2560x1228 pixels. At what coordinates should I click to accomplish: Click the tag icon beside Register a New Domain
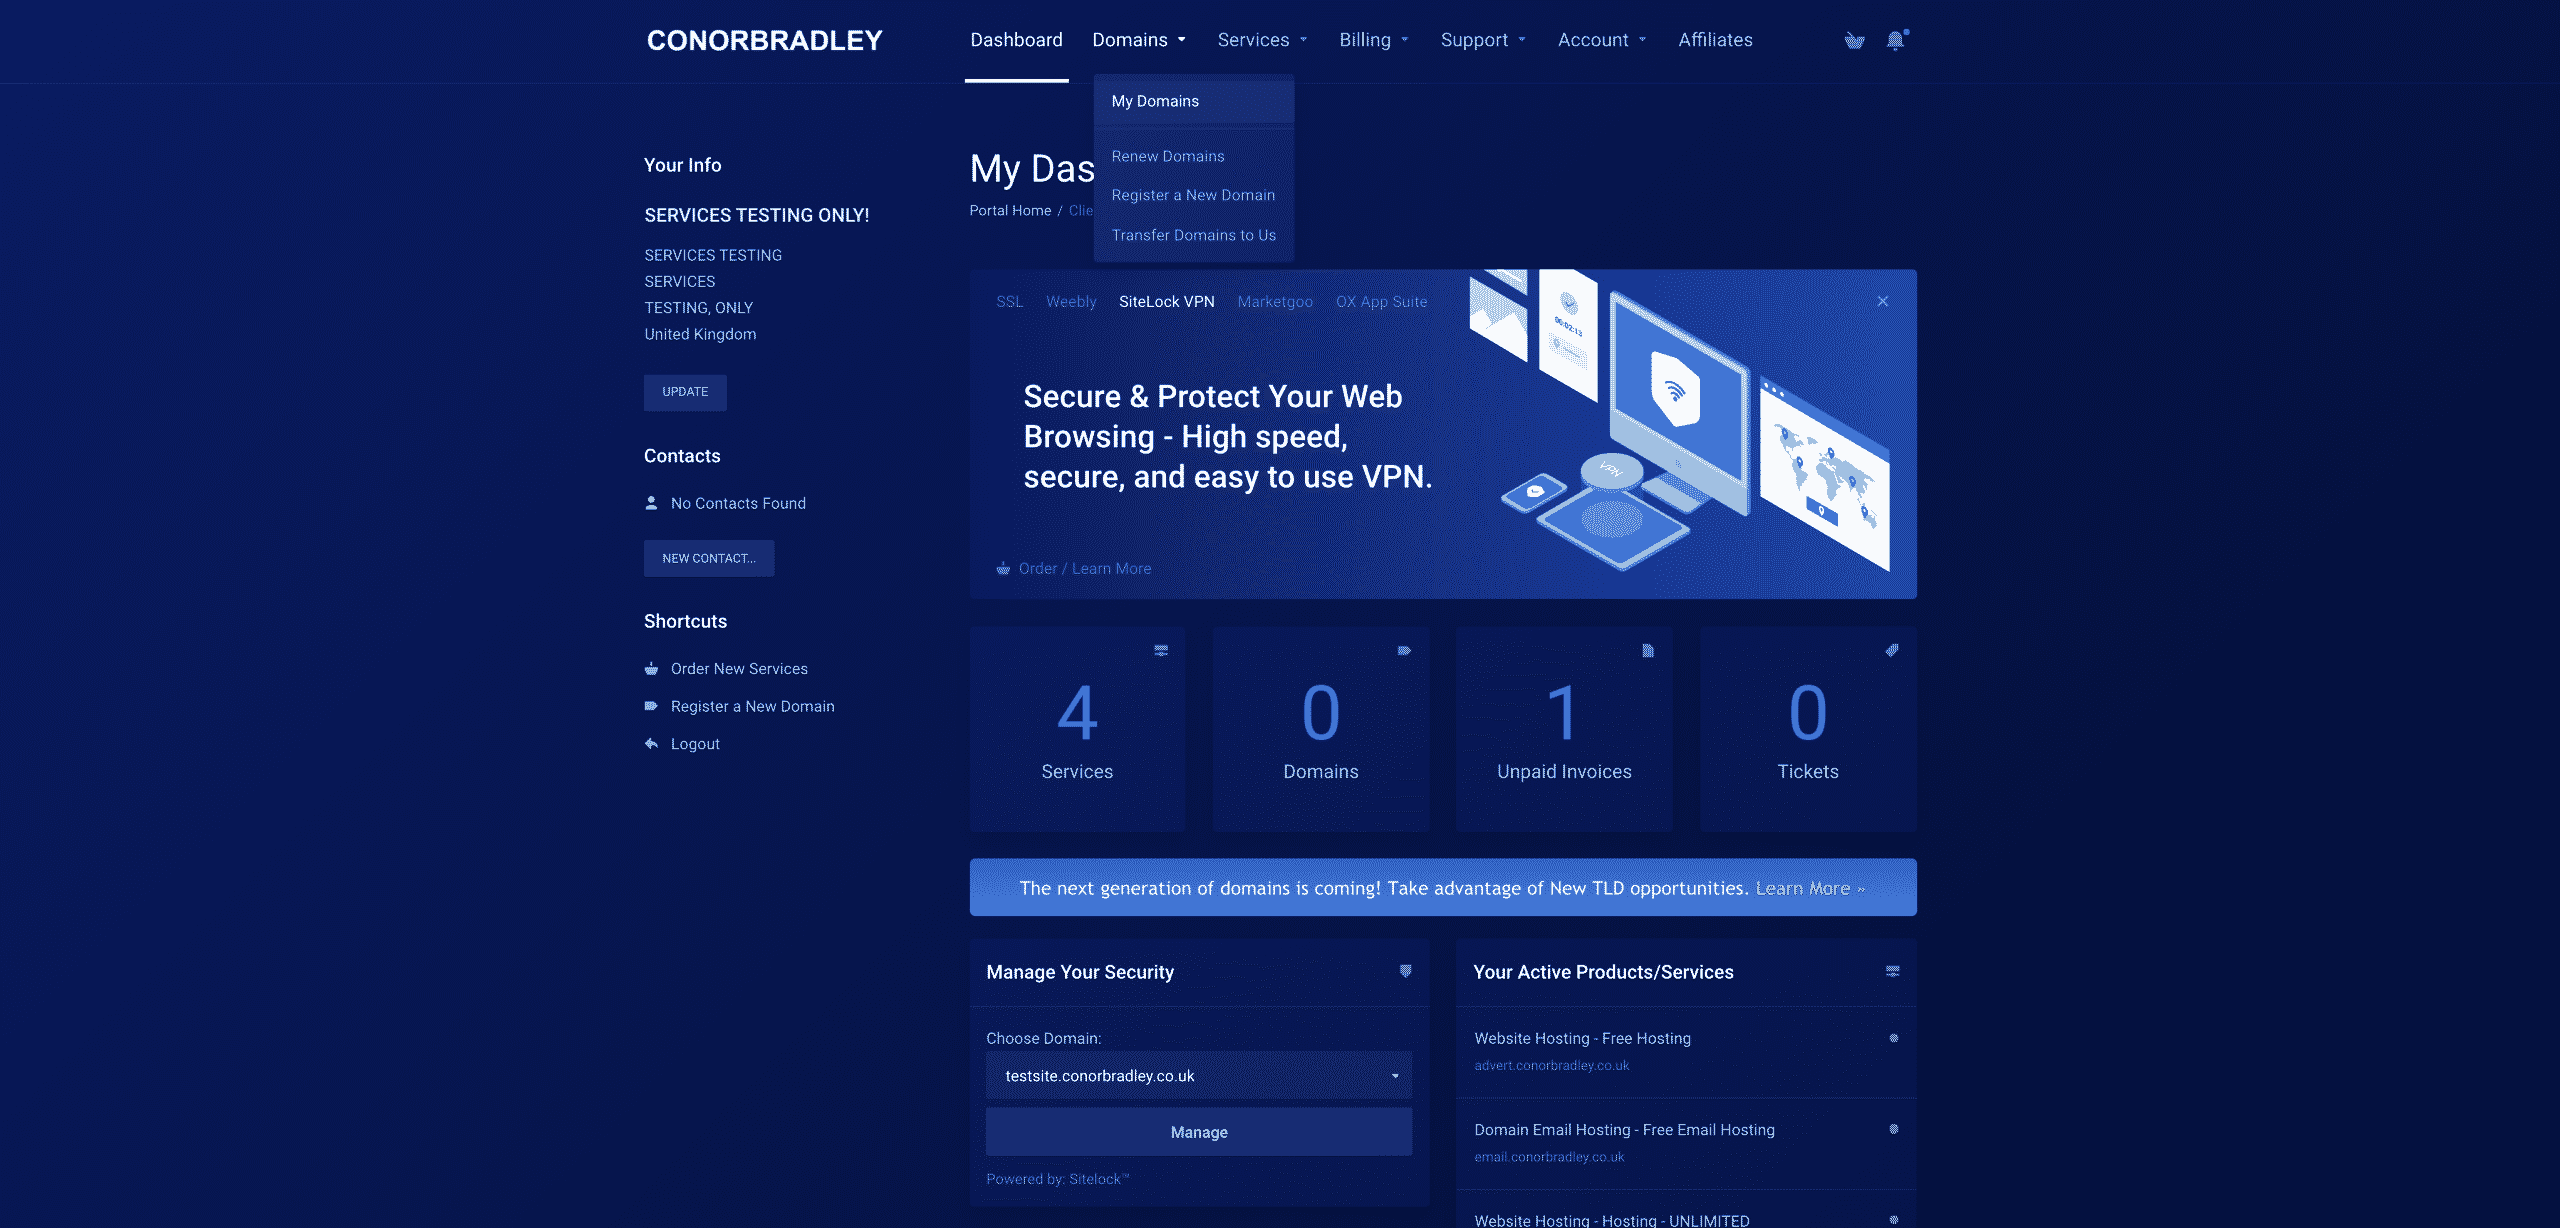pyautogui.click(x=651, y=706)
